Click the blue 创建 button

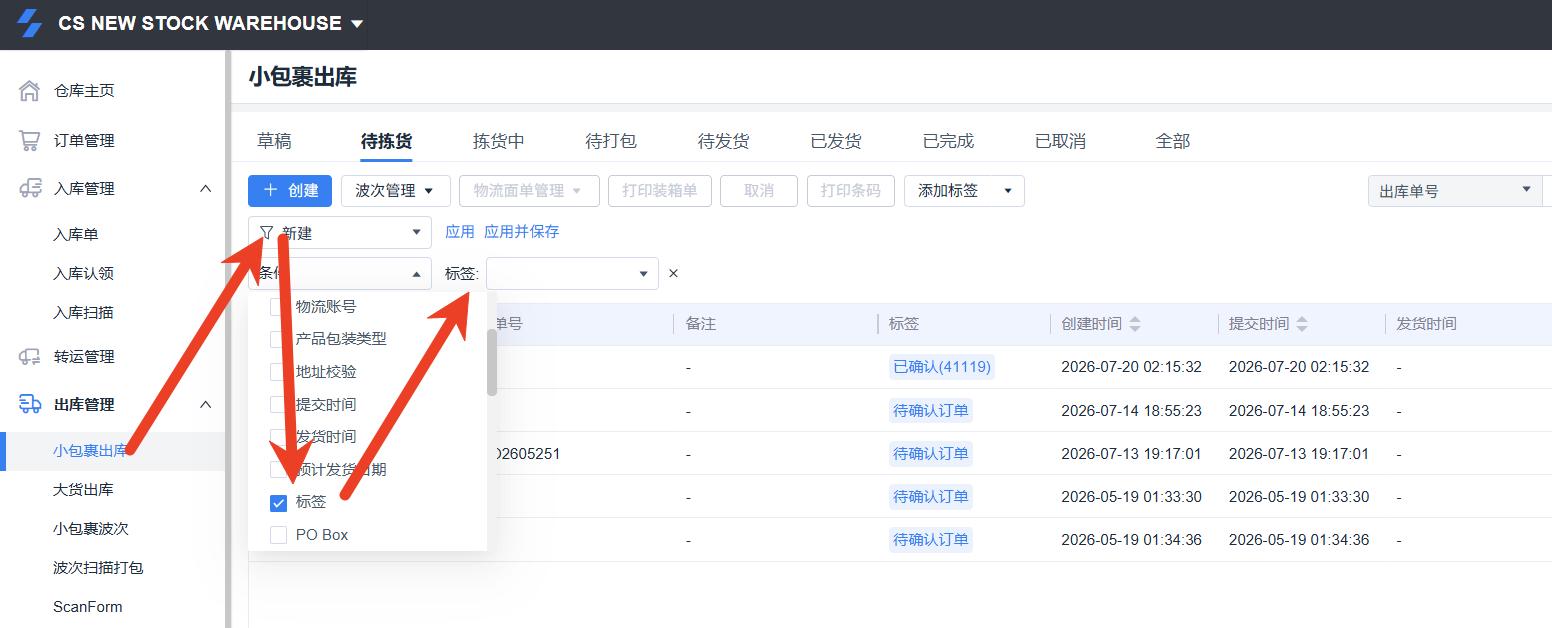pos(290,190)
